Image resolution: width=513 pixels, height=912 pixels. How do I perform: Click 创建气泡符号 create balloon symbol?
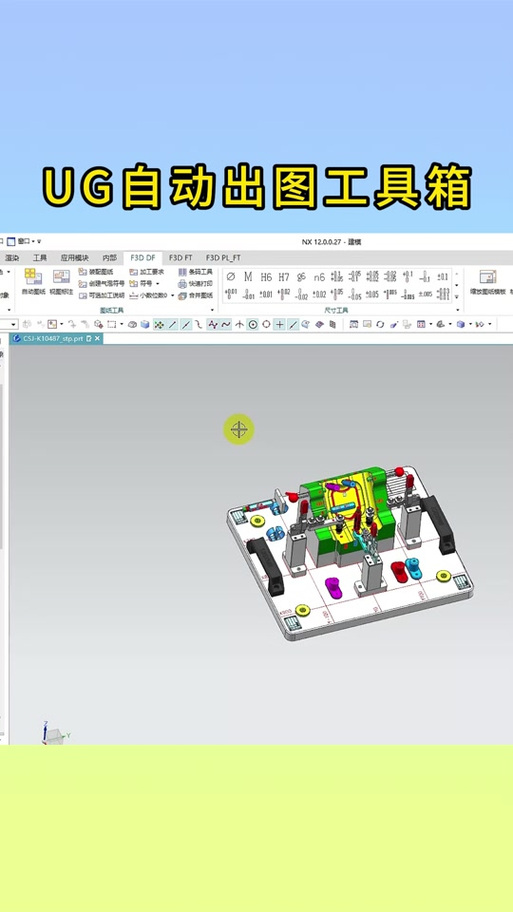101,283
